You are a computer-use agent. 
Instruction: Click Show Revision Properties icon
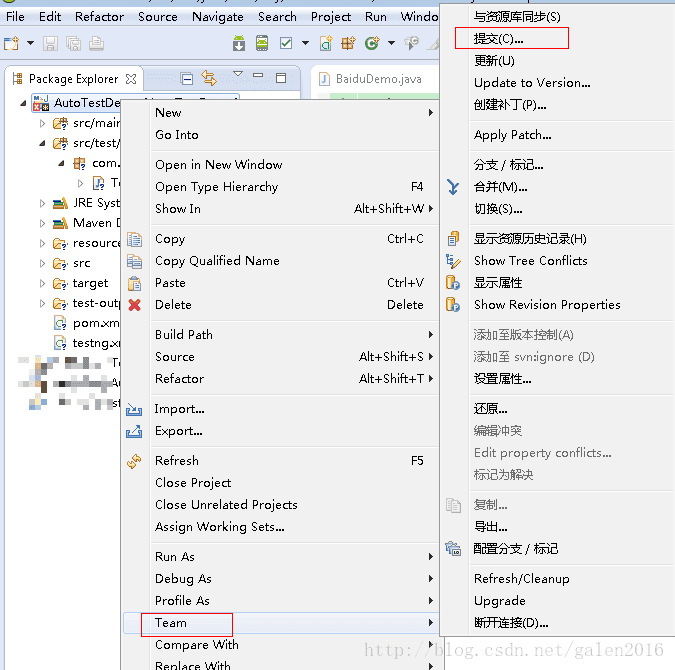pyautogui.click(x=453, y=305)
